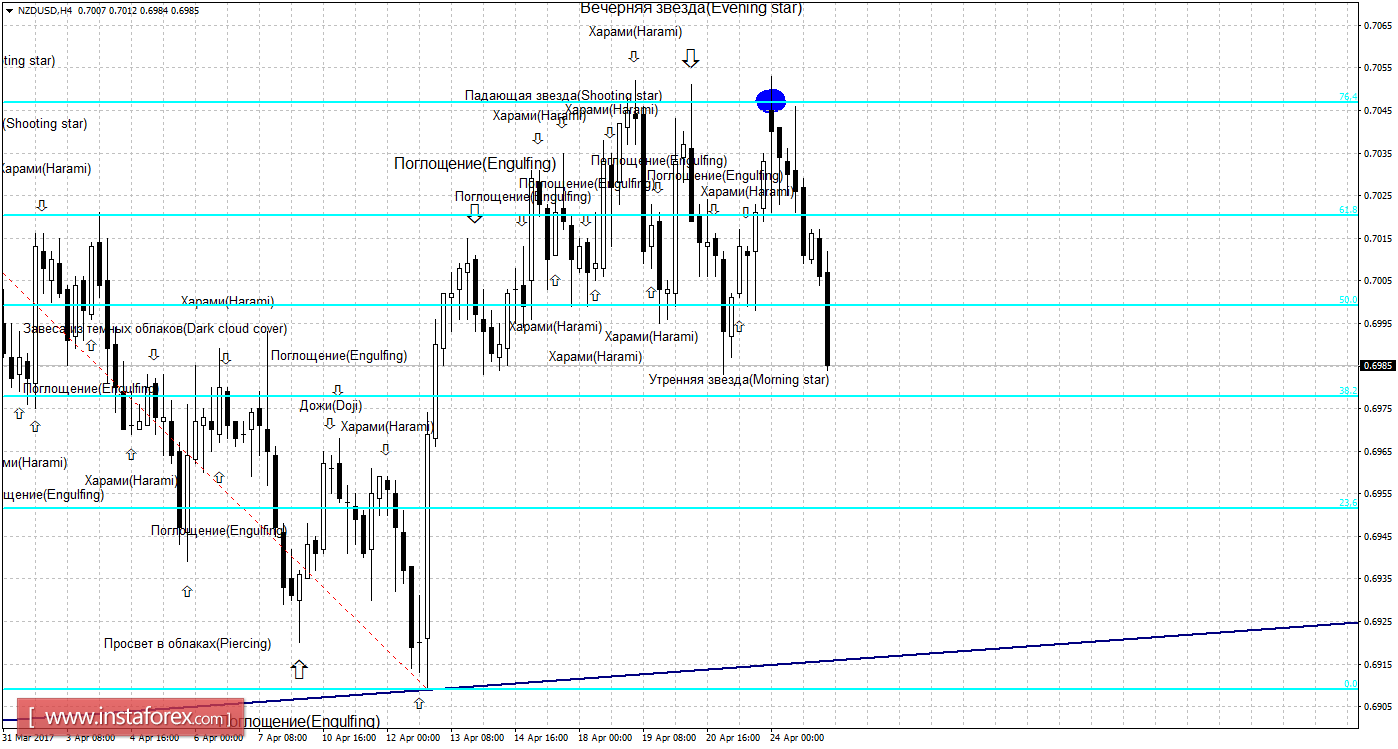Click the 0.6905 price scale value
Viewport: 1398px width, 749px height.
pos(1377,707)
